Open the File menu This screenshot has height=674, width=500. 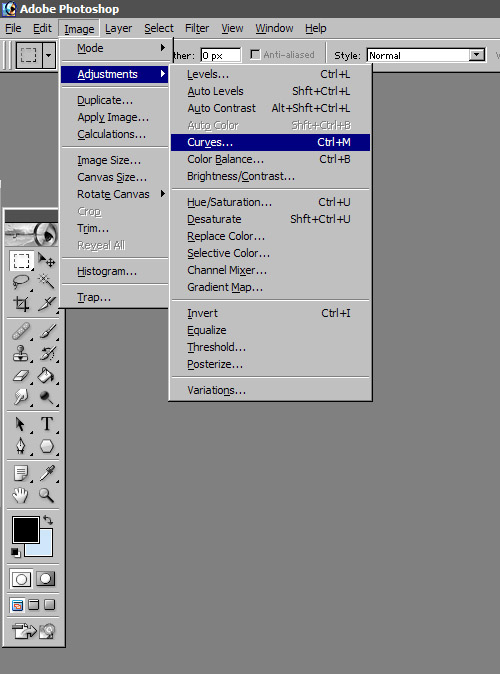[x=13, y=28]
